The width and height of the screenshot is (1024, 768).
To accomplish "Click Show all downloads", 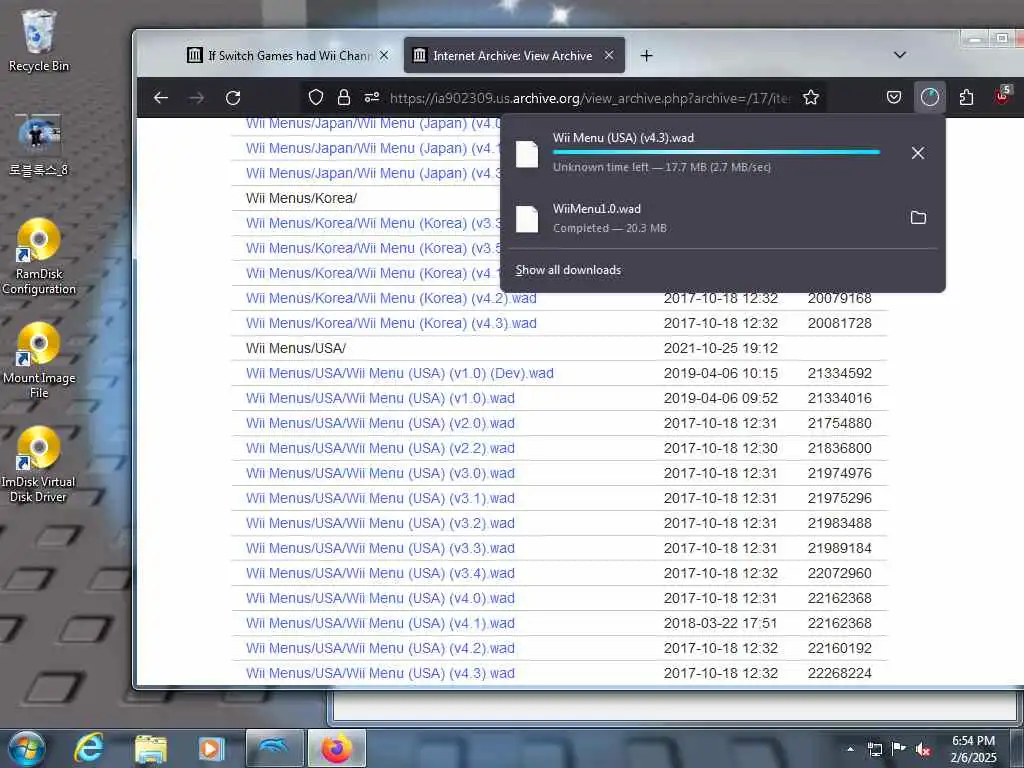I will click(x=568, y=270).
